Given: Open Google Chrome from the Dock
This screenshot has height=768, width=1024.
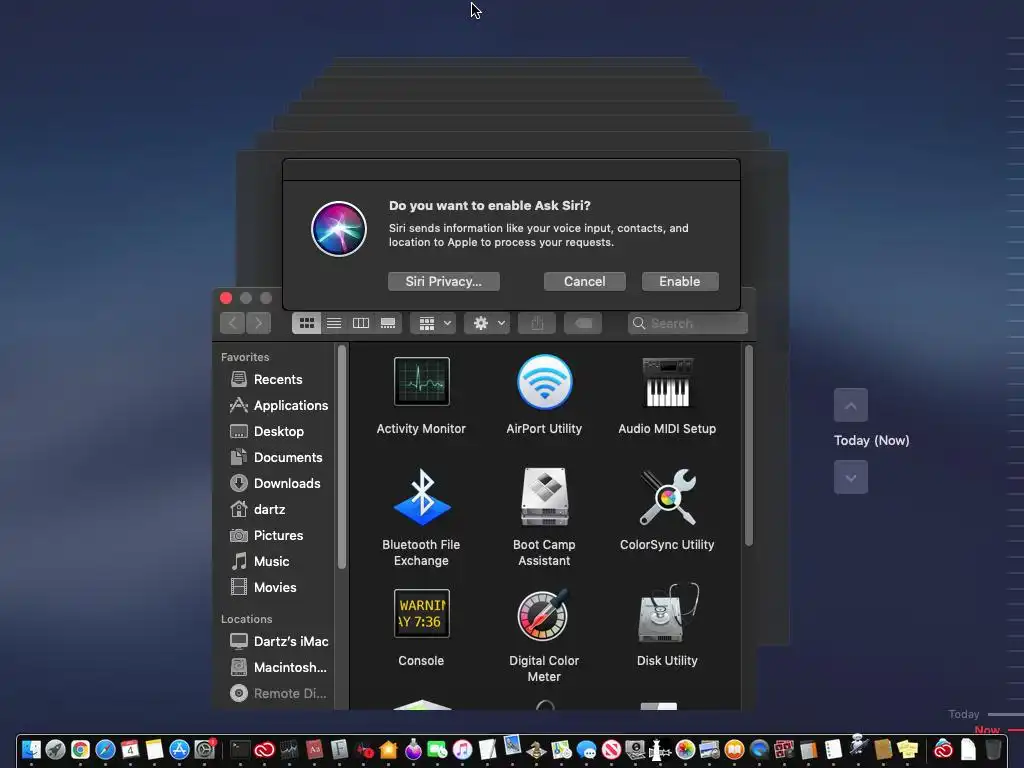Looking at the screenshot, I should point(80,749).
